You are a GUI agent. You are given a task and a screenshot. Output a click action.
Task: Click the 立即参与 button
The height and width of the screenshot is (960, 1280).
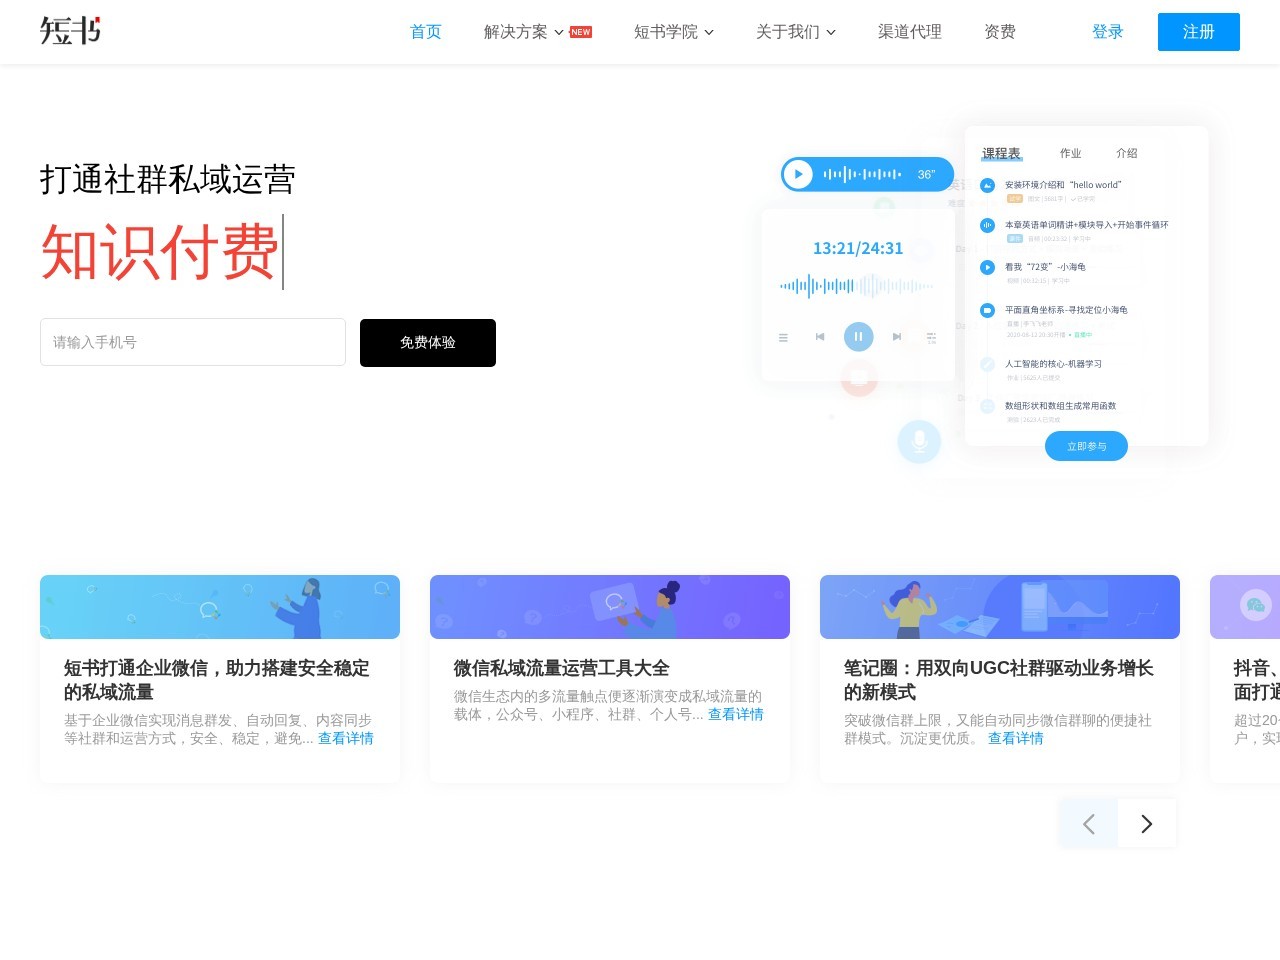1086,446
